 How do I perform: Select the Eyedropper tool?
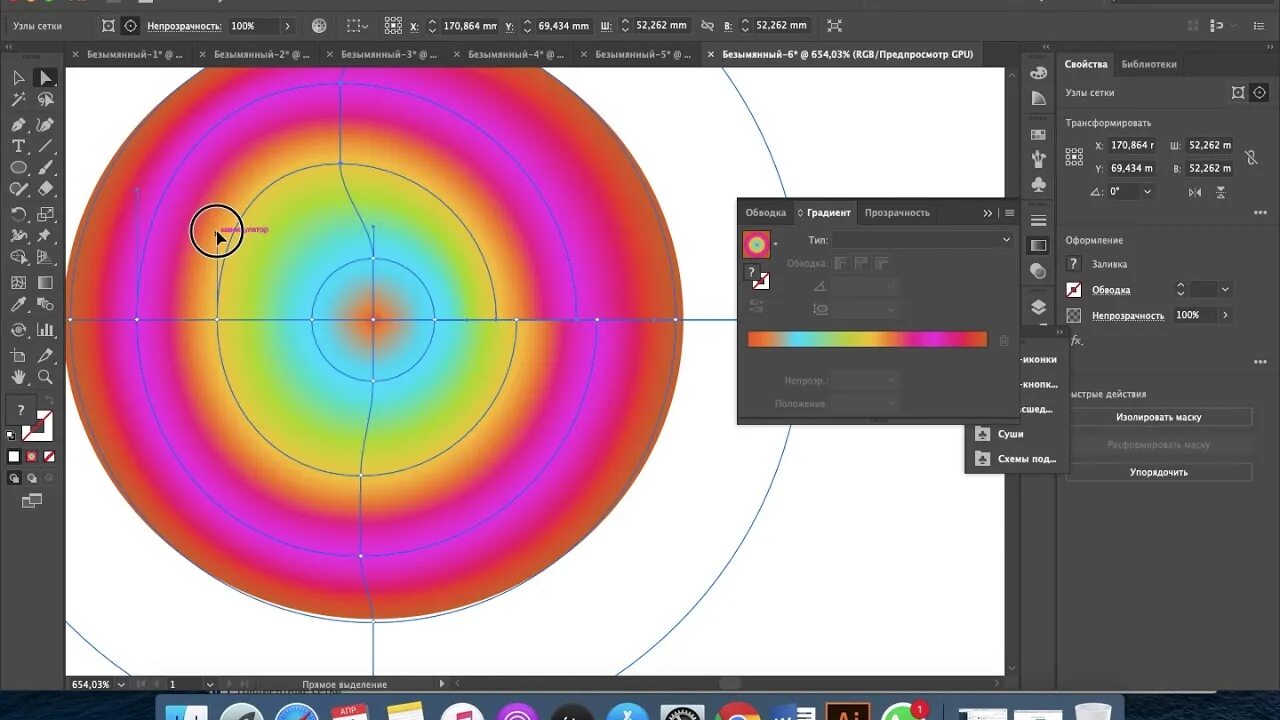click(18, 305)
